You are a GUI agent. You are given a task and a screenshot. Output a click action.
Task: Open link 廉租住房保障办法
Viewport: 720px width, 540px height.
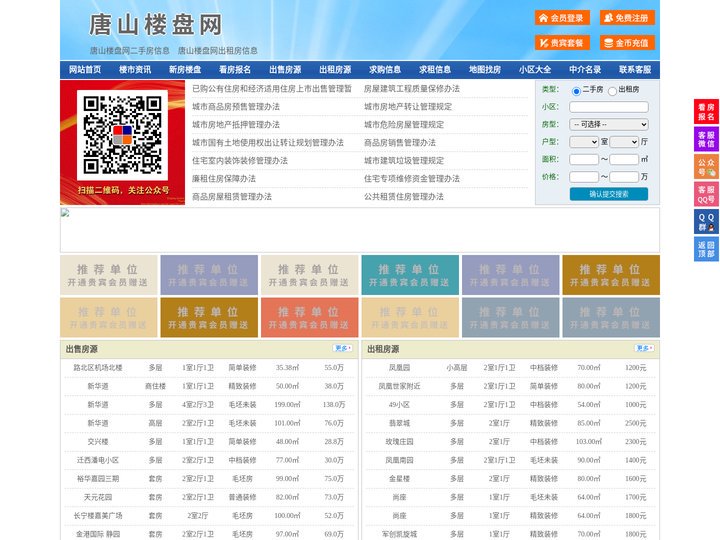(x=224, y=179)
